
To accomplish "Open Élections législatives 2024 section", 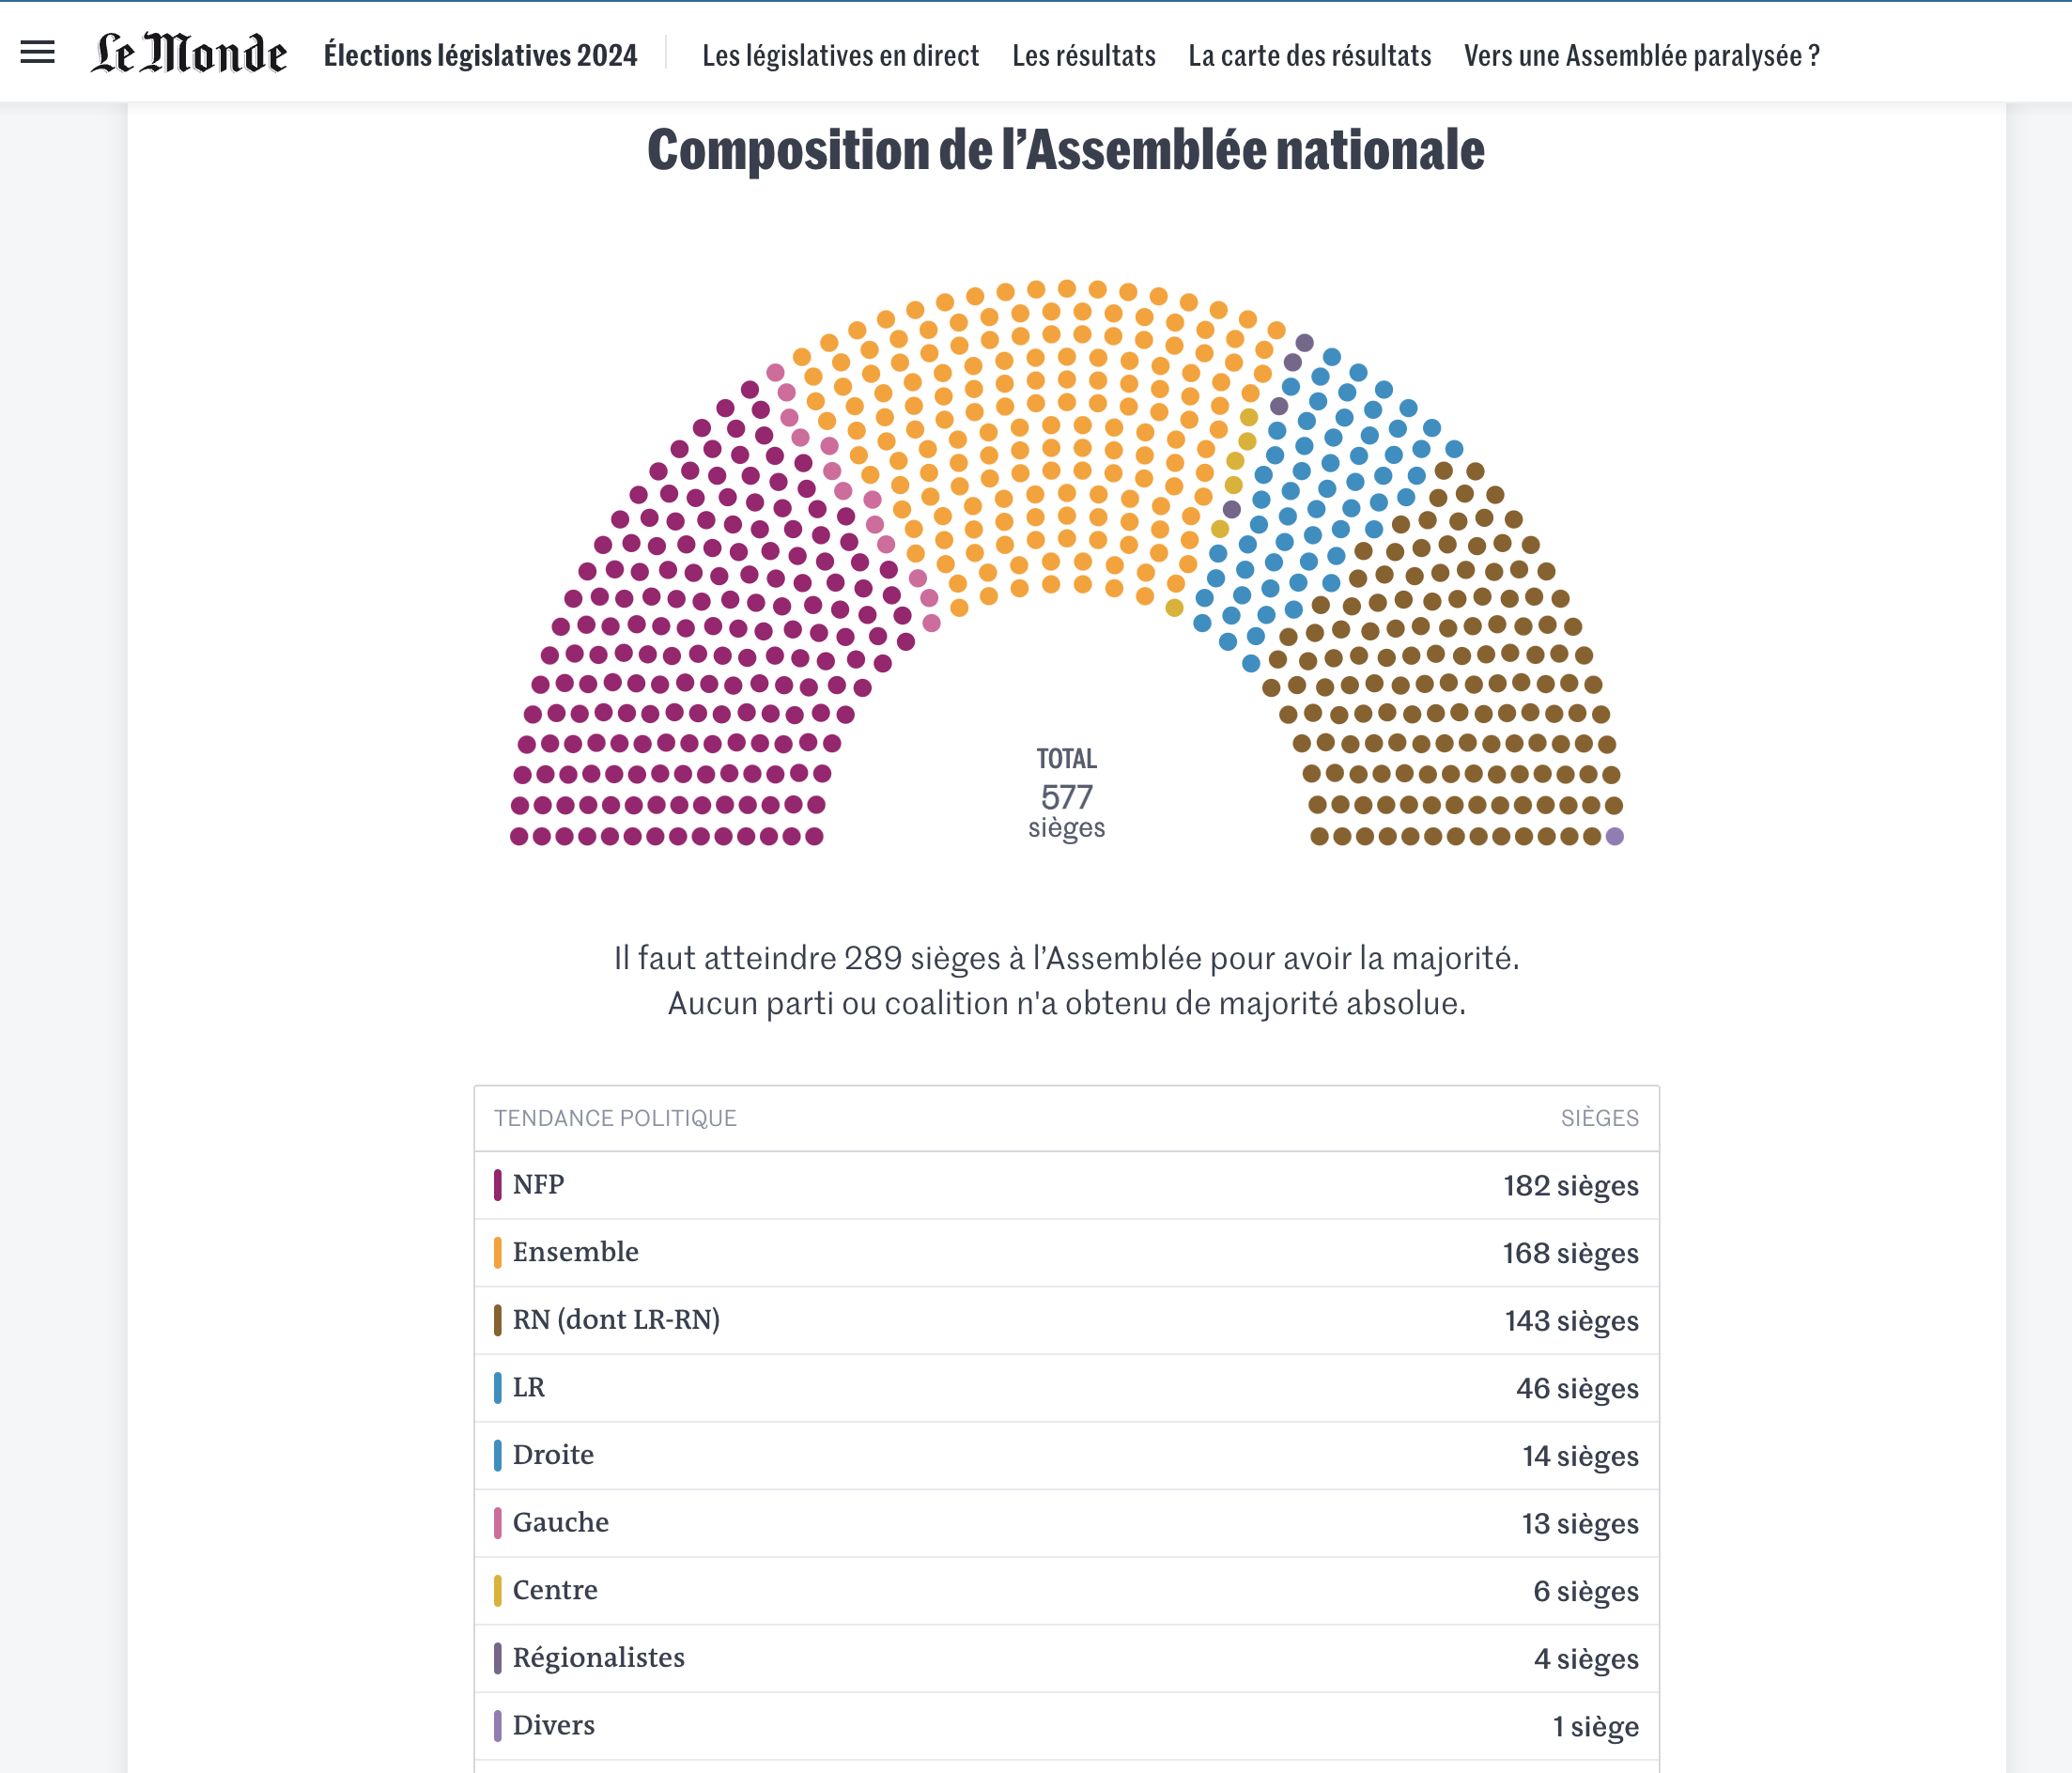I will coord(480,55).
